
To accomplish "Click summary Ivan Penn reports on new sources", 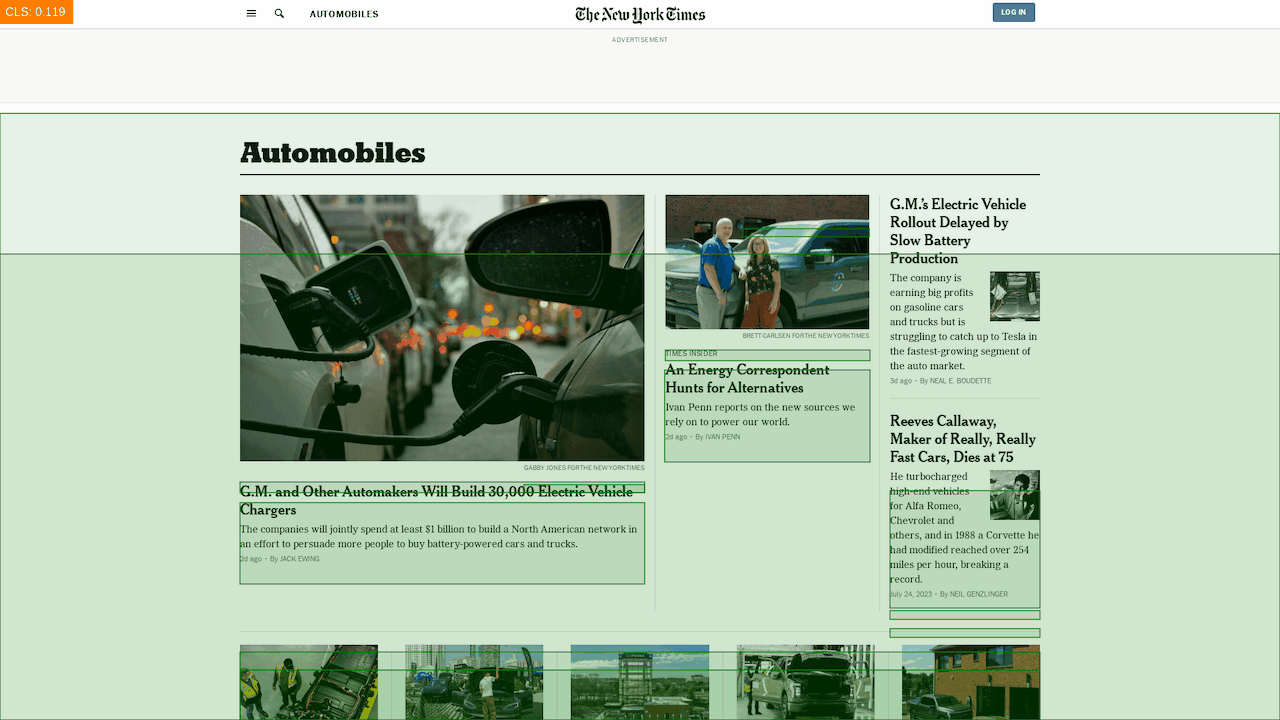I will pos(760,414).
